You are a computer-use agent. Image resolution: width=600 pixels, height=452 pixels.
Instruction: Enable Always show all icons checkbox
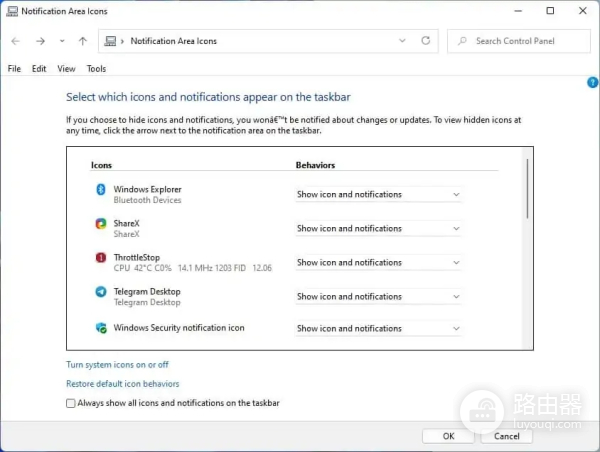point(71,403)
